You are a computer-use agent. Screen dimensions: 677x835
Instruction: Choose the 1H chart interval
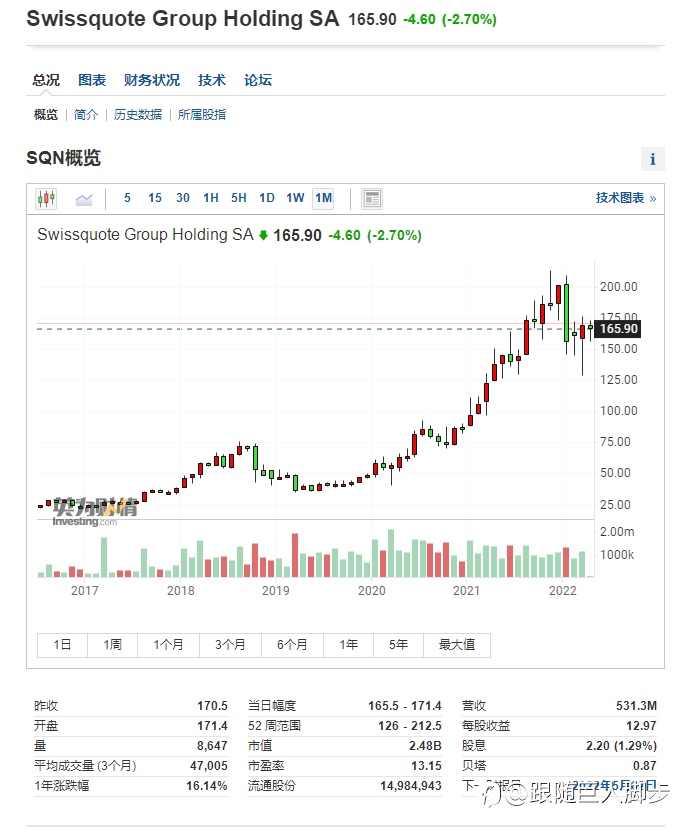pyautogui.click(x=211, y=198)
